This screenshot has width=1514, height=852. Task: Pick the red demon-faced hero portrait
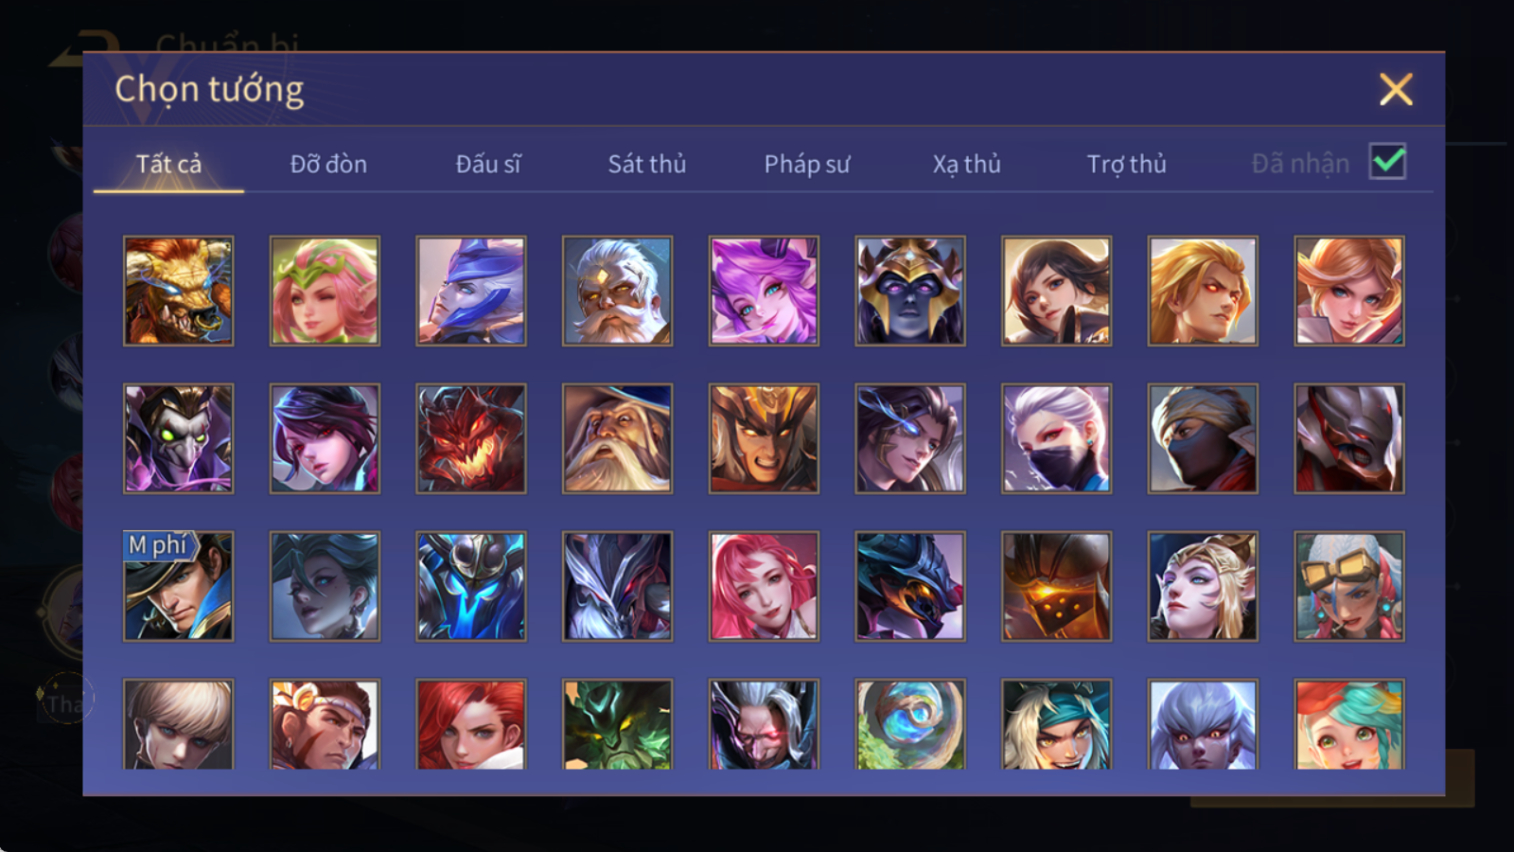click(x=471, y=438)
